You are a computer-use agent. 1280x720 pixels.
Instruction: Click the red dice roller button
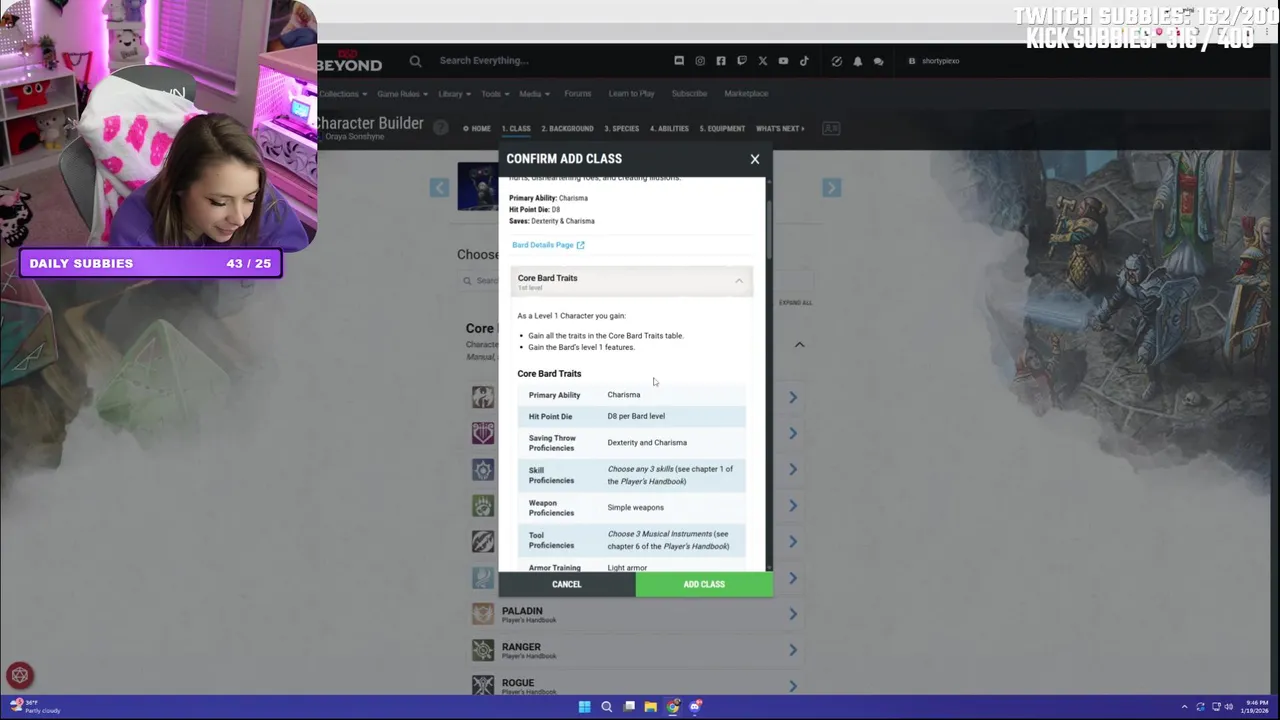(20, 675)
